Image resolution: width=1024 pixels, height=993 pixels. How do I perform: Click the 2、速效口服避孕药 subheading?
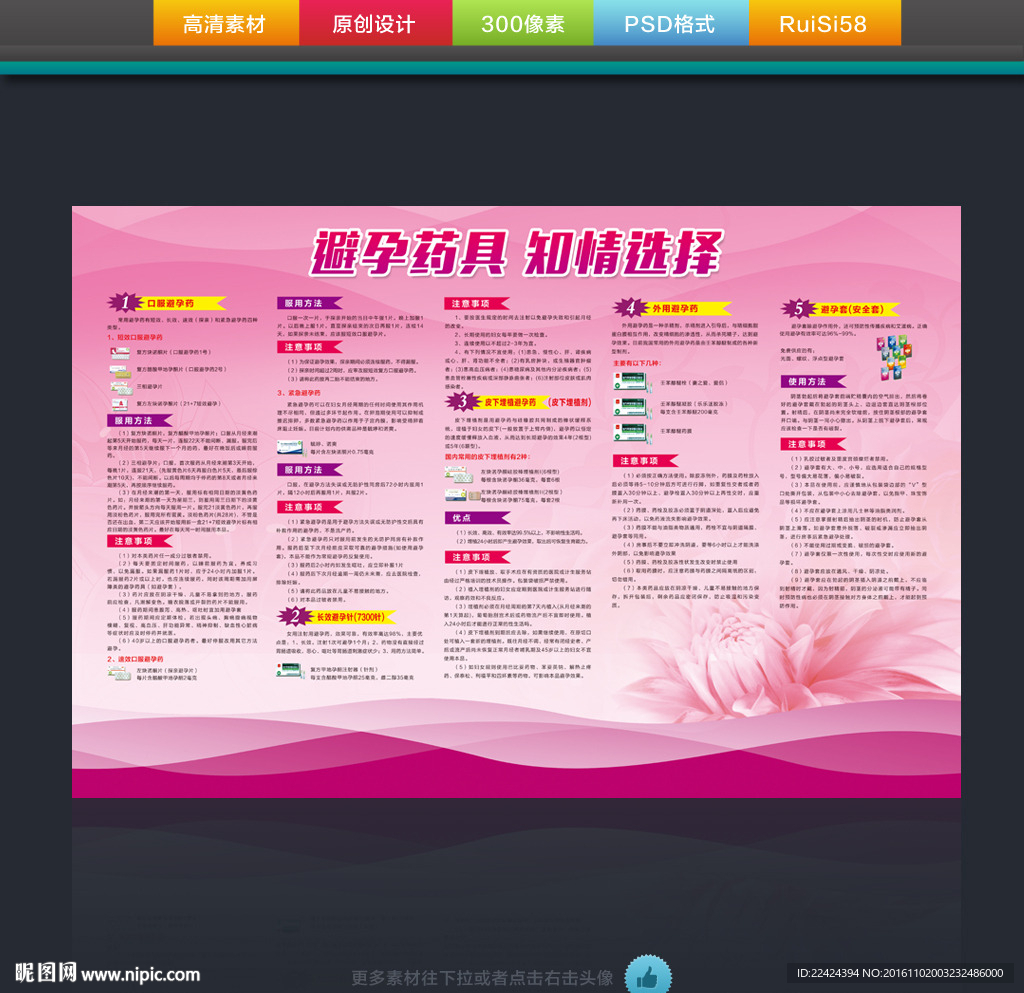point(135,659)
